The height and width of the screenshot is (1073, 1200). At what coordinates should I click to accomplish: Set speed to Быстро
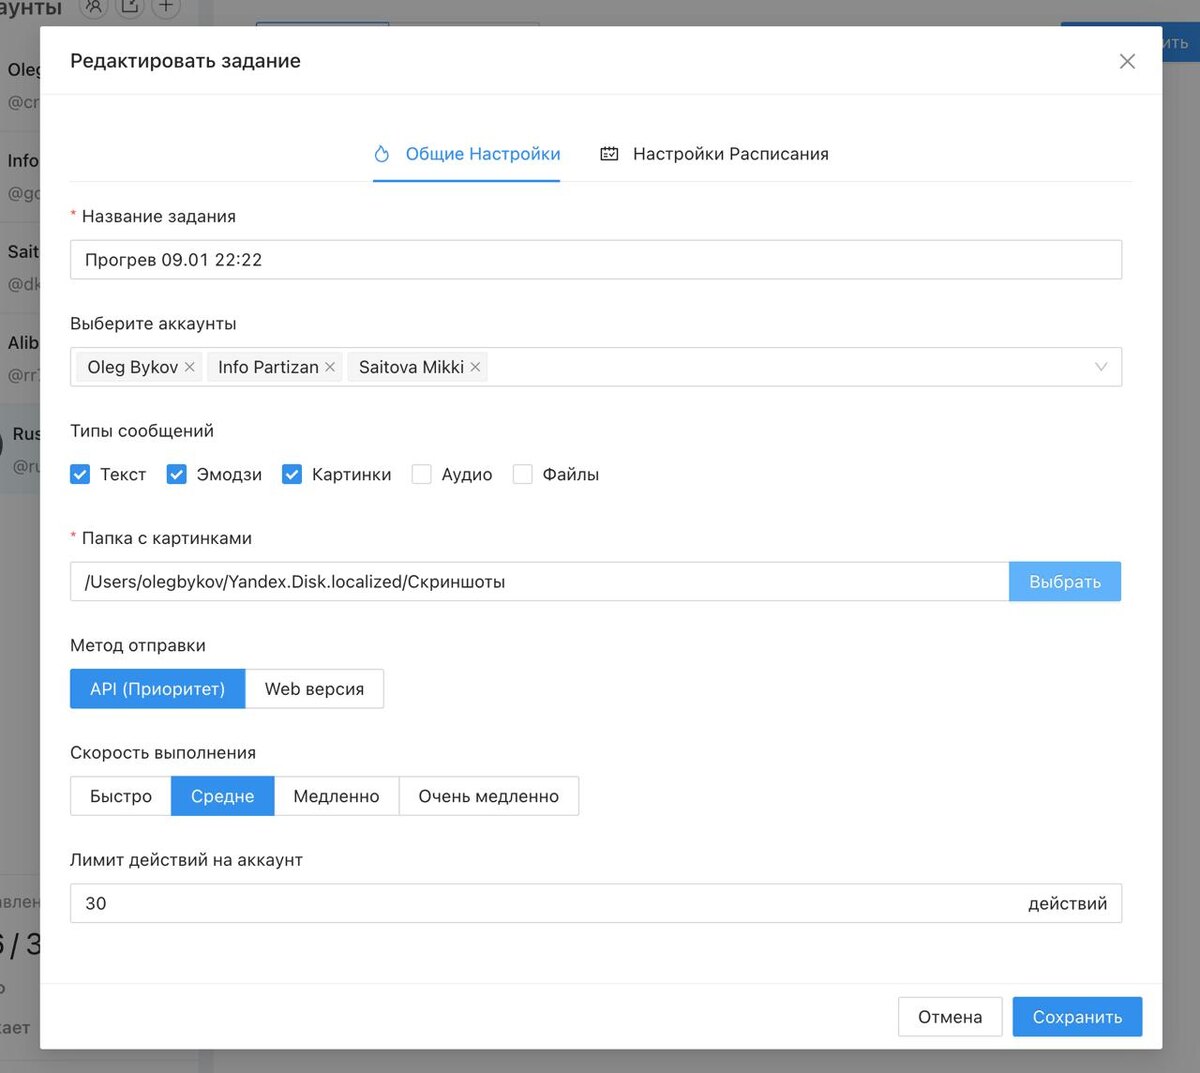click(121, 796)
